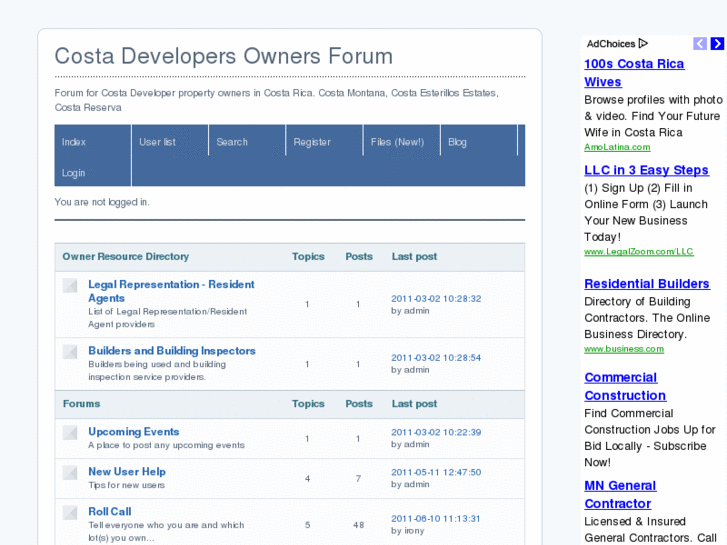Click the Upcoming Events forum status icon
Image resolution: width=727 pixels, height=545 pixels.
pos(70,433)
